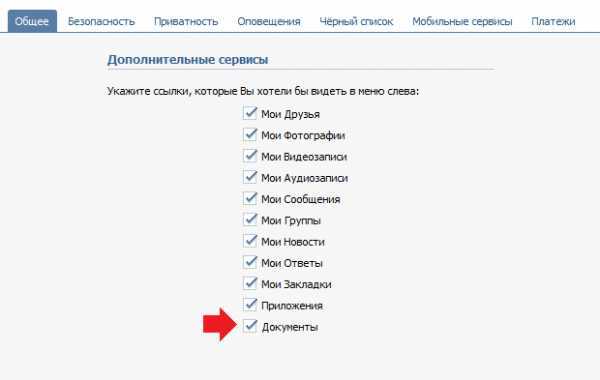Click the Документы label text

[290, 327]
